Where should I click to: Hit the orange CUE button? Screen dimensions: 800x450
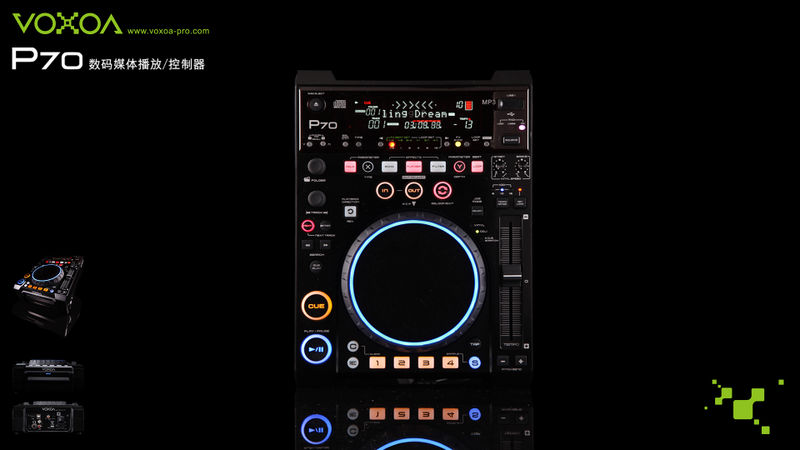[316, 306]
